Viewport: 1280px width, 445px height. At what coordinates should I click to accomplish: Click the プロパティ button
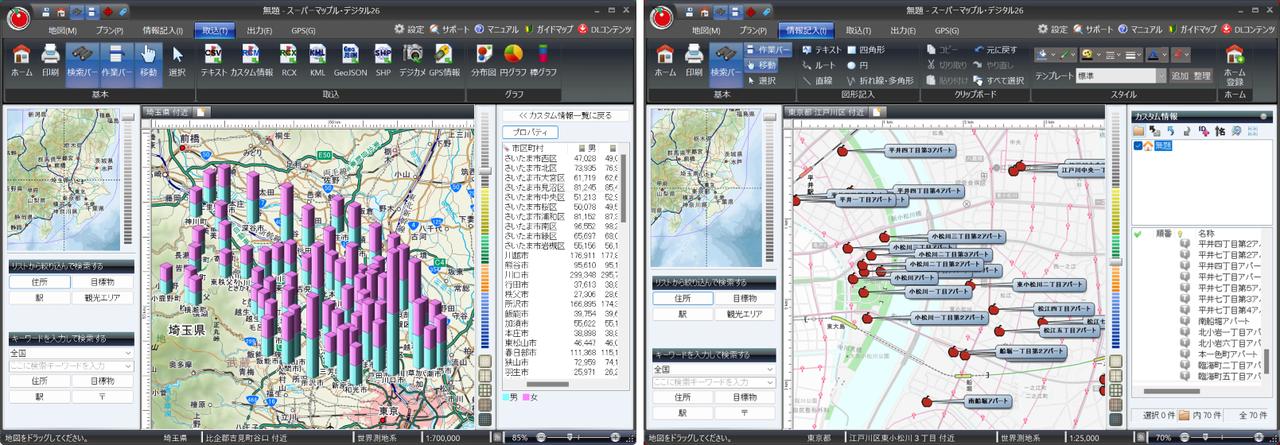[x=529, y=132]
